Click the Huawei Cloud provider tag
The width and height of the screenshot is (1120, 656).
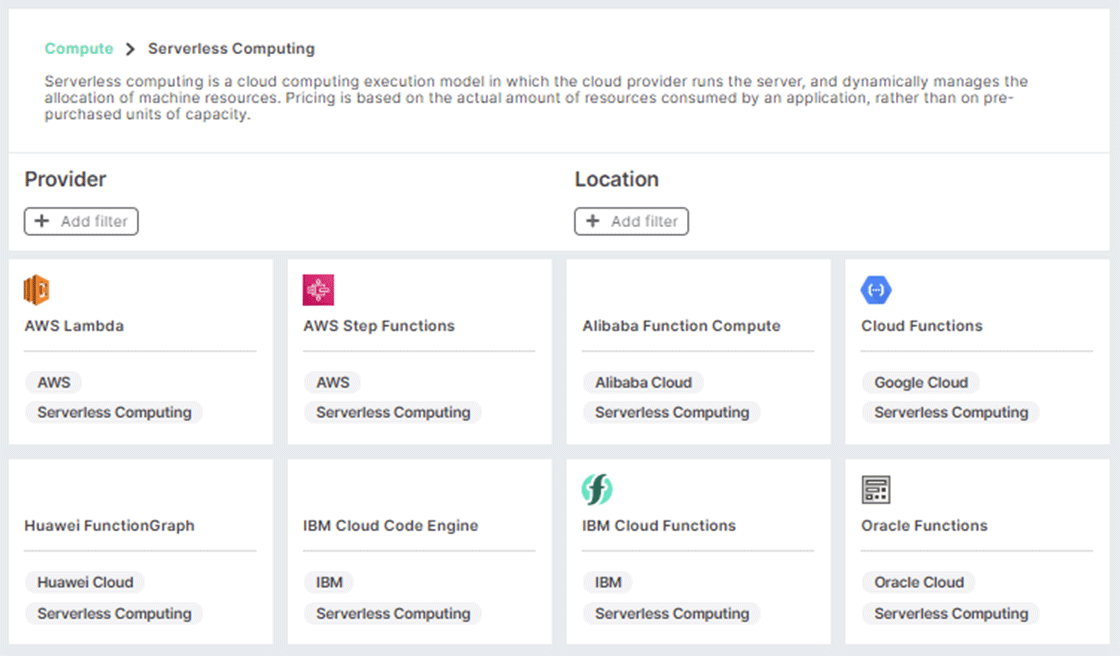coord(85,582)
